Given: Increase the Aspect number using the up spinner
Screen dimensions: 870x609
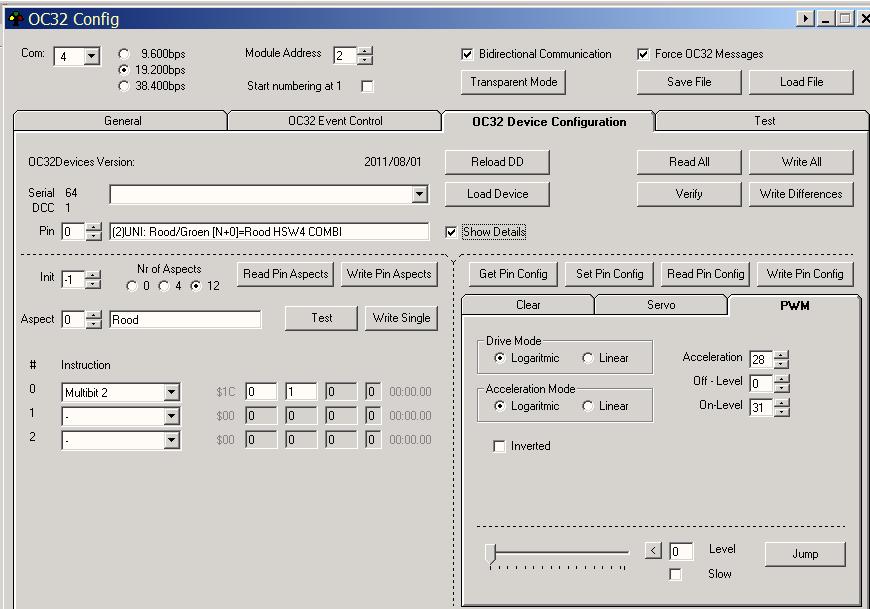Looking at the screenshot, I should [x=94, y=315].
